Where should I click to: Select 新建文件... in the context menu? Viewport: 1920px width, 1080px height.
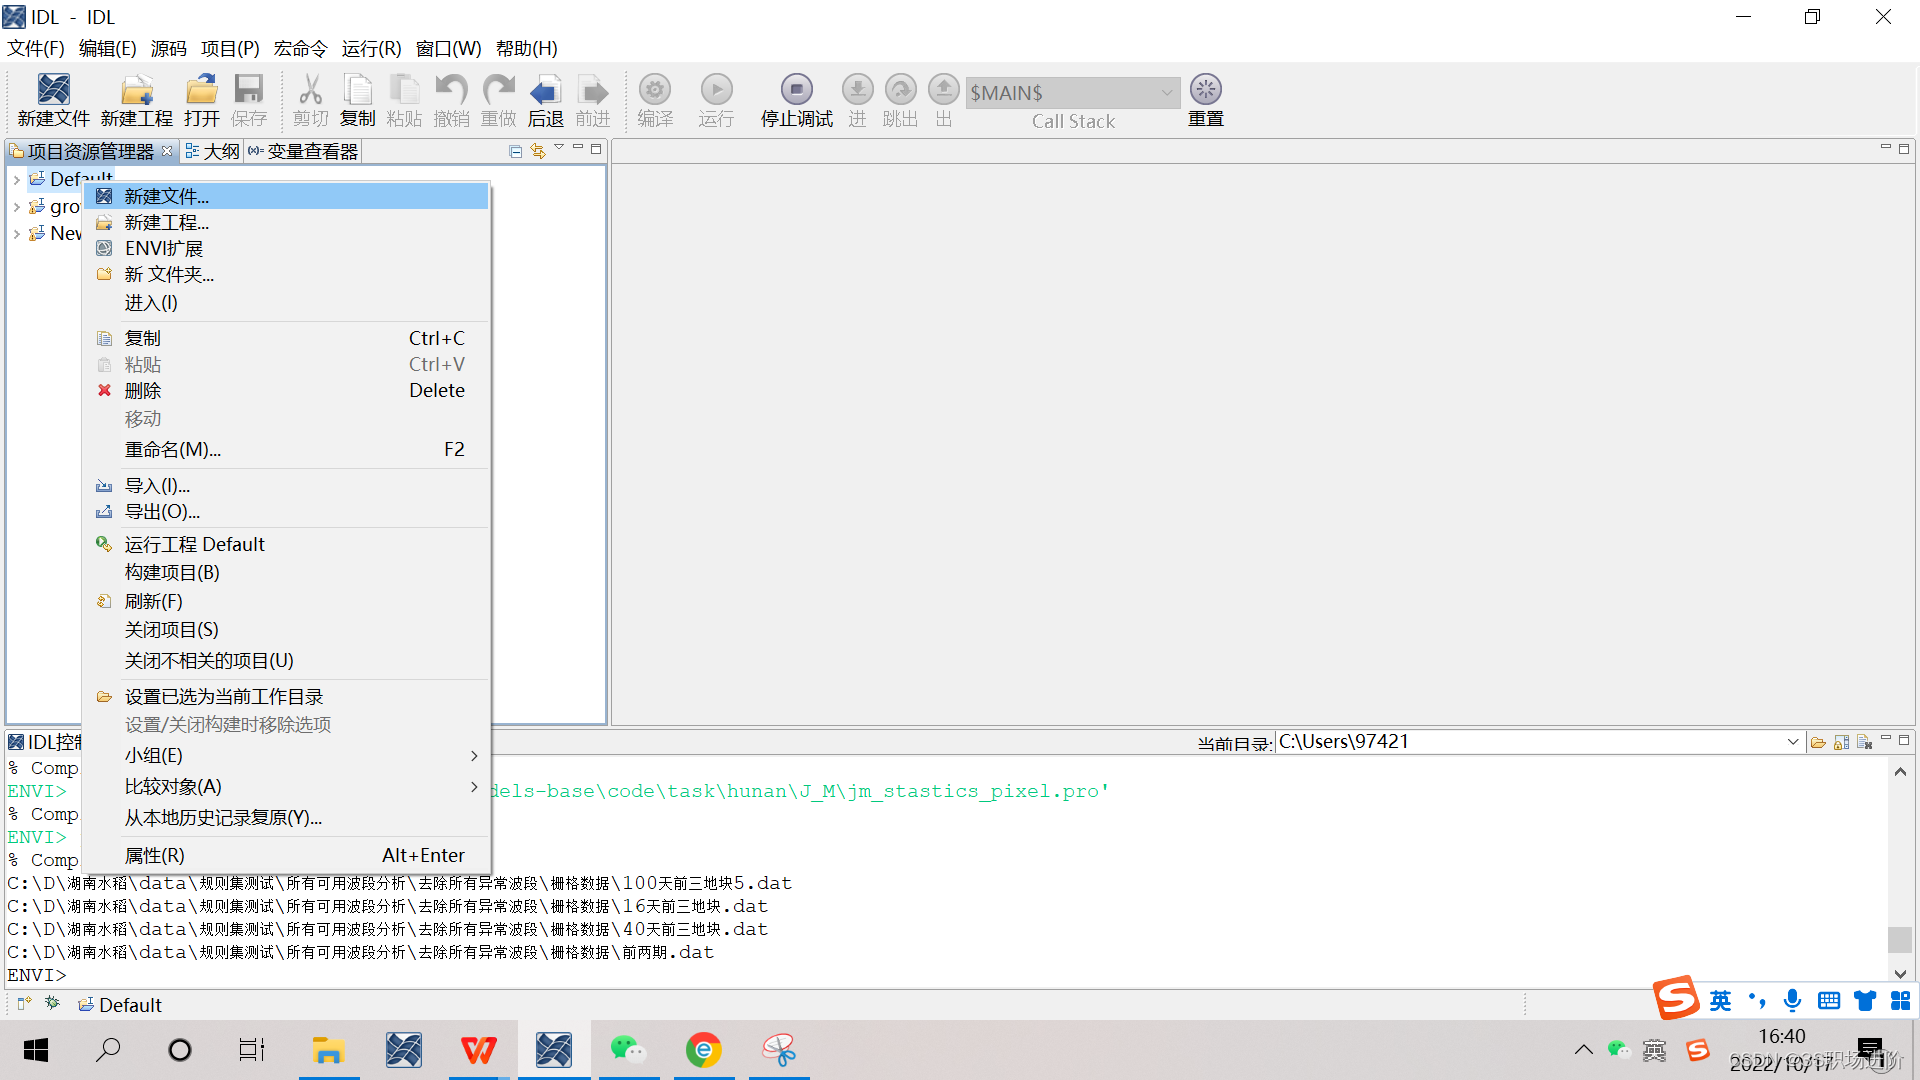pos(167,196)
